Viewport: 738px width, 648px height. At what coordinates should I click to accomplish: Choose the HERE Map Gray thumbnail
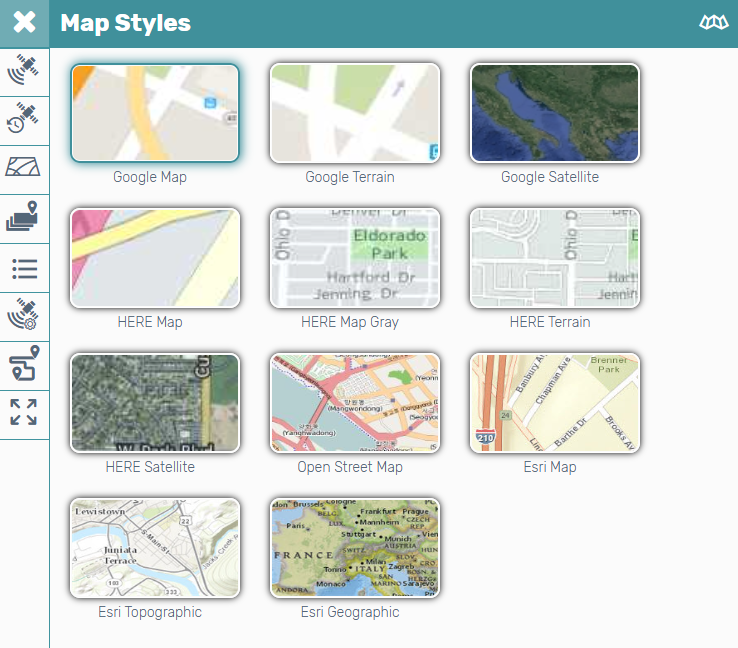pyautogui.click(x=355, y=258)
